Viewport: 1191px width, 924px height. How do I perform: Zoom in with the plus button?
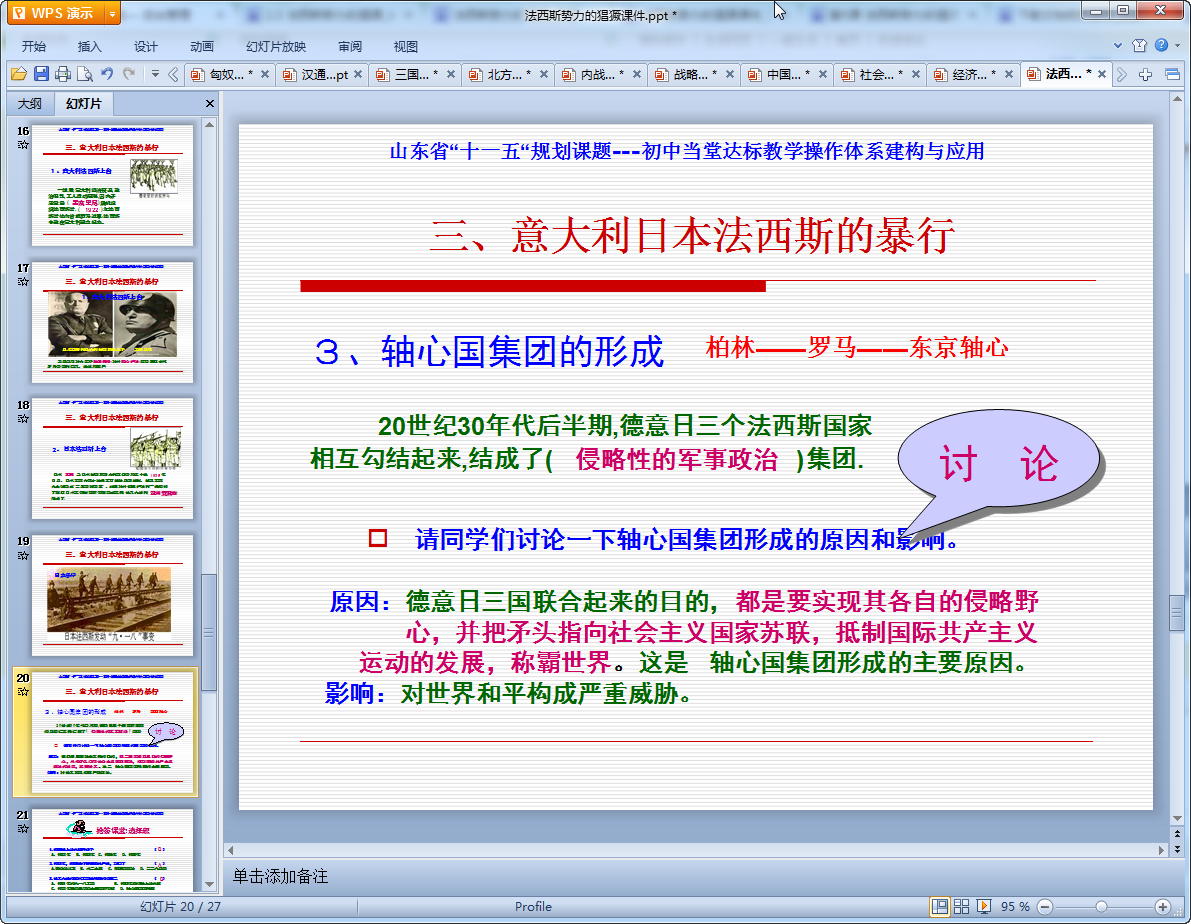pos(1163,907)
